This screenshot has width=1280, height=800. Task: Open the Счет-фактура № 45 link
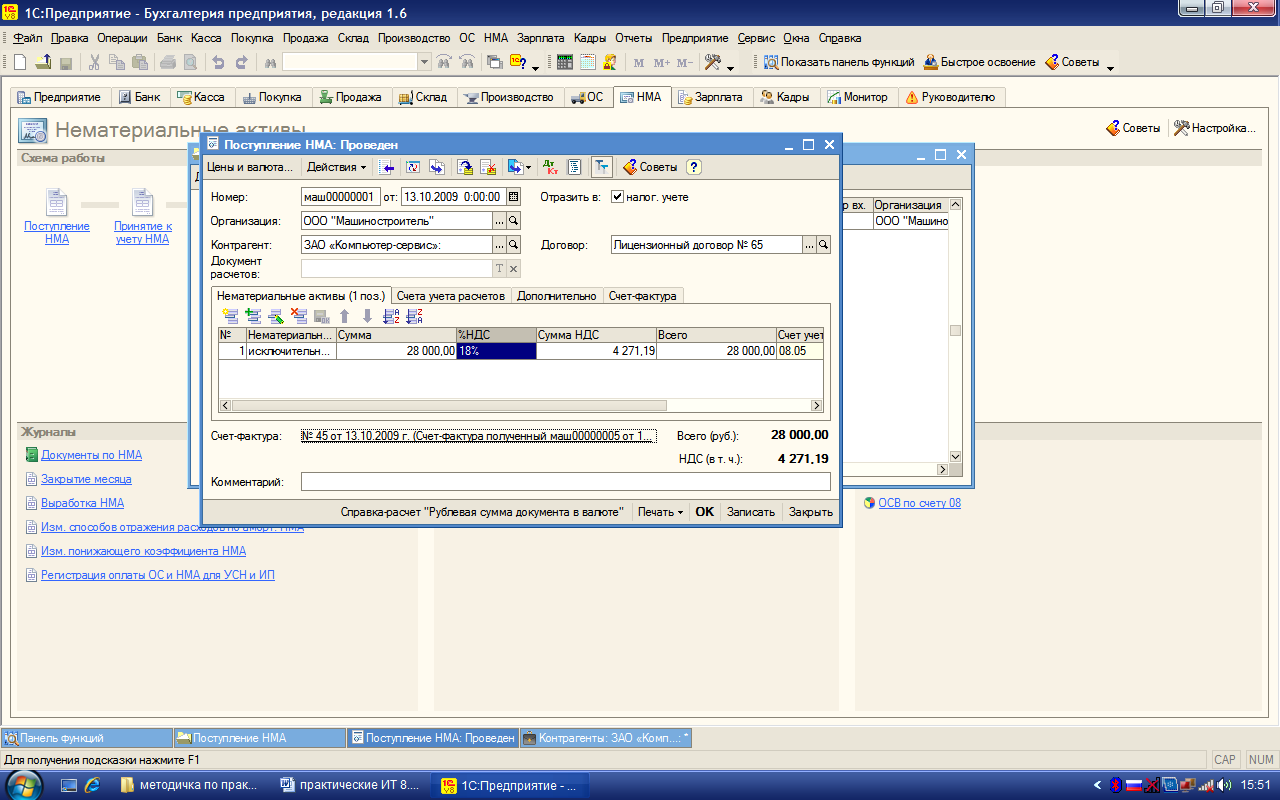tap(479, 436)
